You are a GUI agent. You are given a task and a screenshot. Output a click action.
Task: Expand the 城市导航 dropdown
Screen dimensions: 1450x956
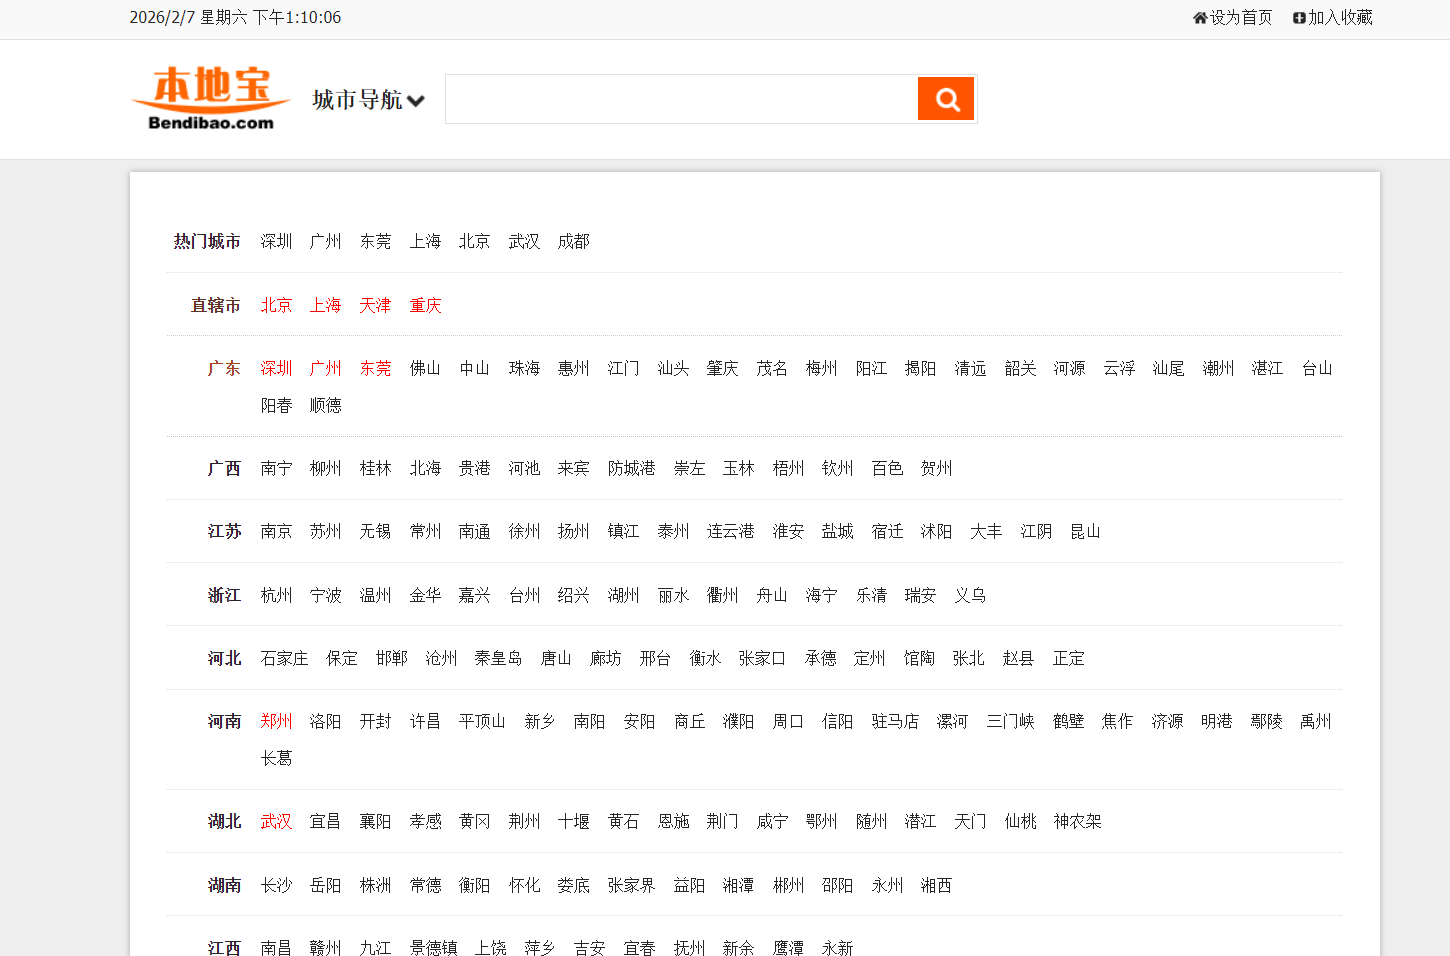point(368,100)
